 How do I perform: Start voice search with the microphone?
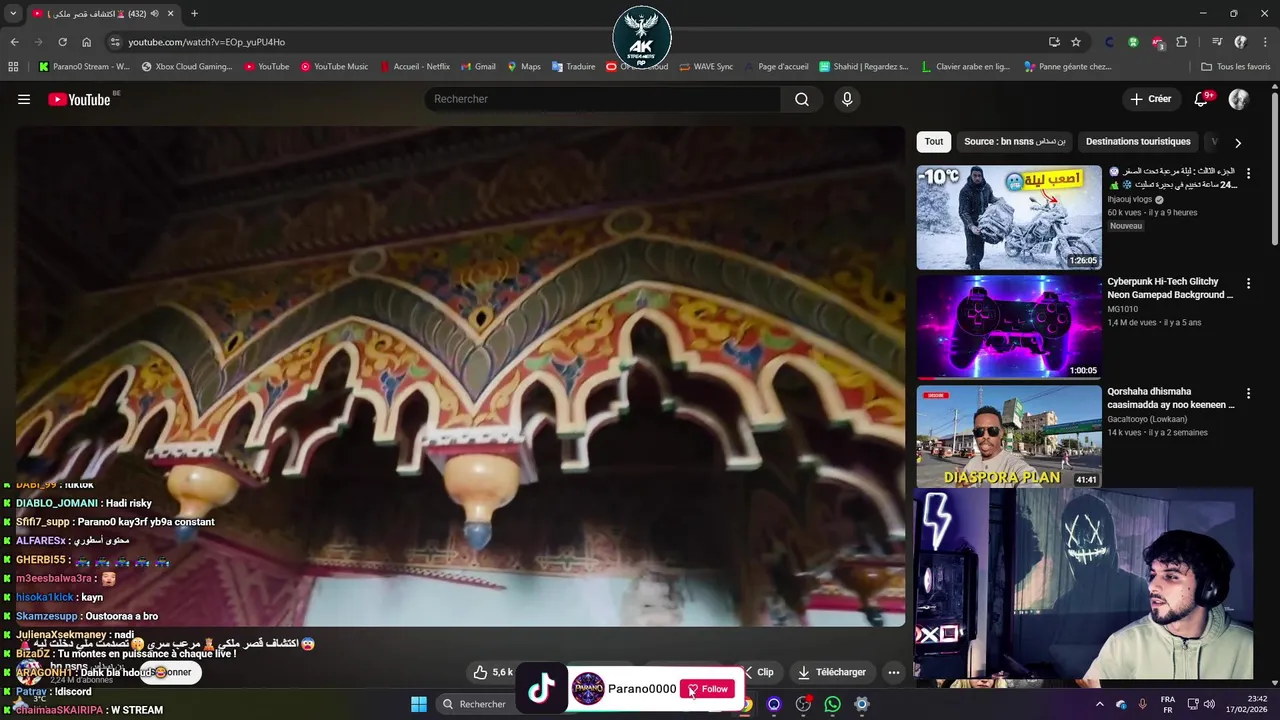tap(847, 99)
